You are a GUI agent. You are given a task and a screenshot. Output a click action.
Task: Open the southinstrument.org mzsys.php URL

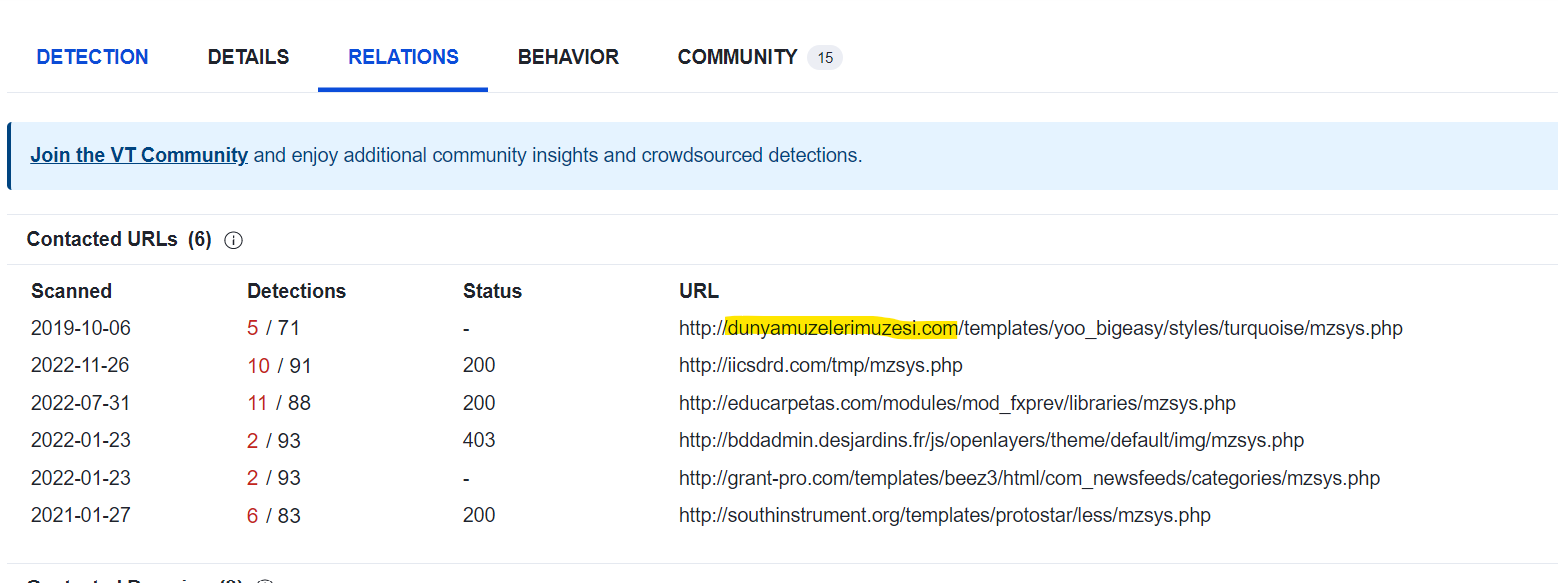944,516
